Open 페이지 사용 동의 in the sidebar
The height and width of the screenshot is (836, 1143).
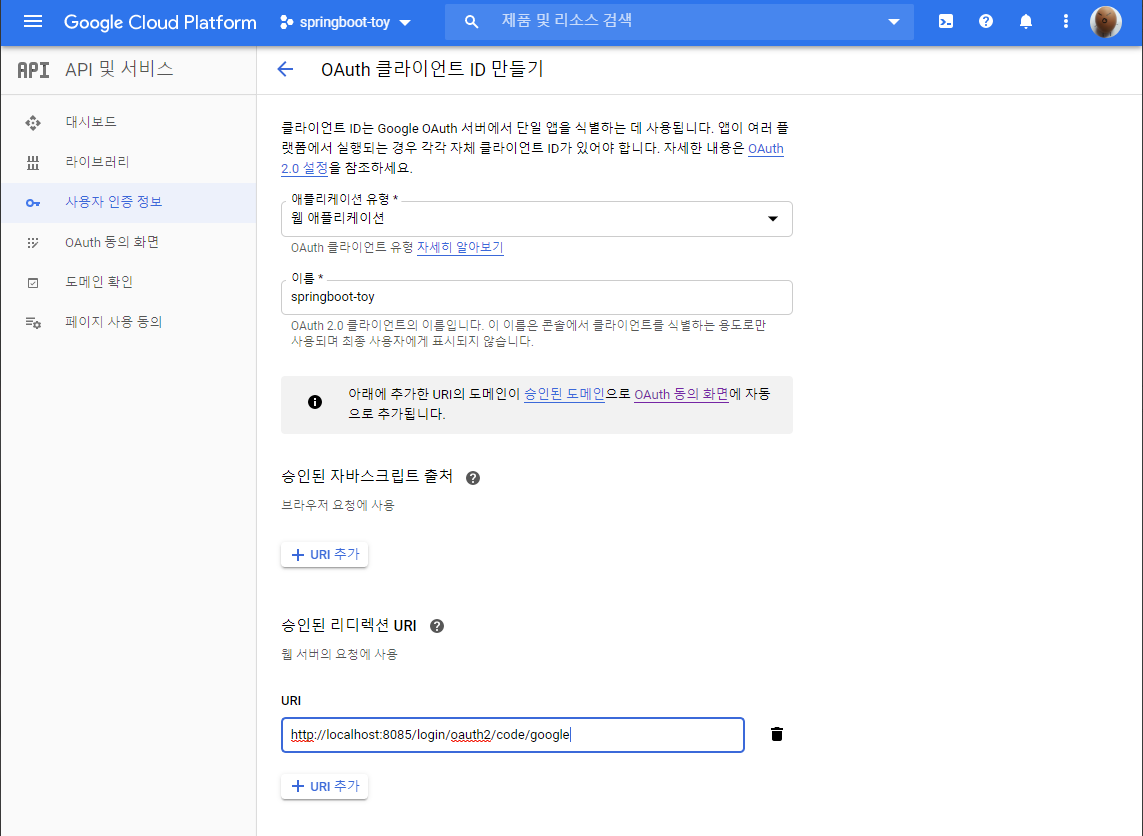[x=128, y=322]
